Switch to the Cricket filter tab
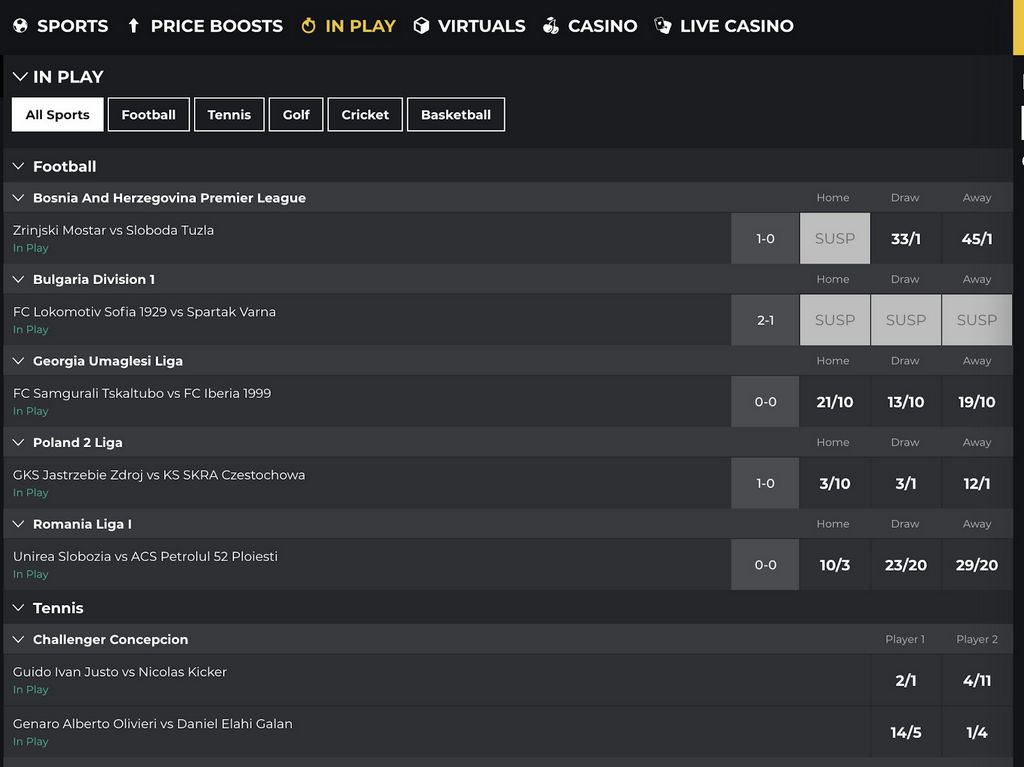 coord(365,114)
